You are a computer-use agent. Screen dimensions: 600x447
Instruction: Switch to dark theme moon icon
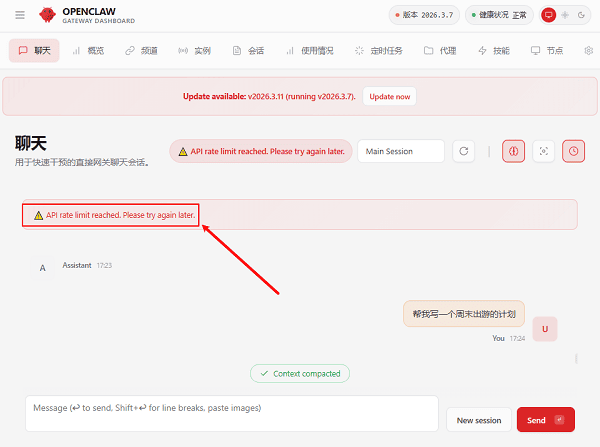581,15
